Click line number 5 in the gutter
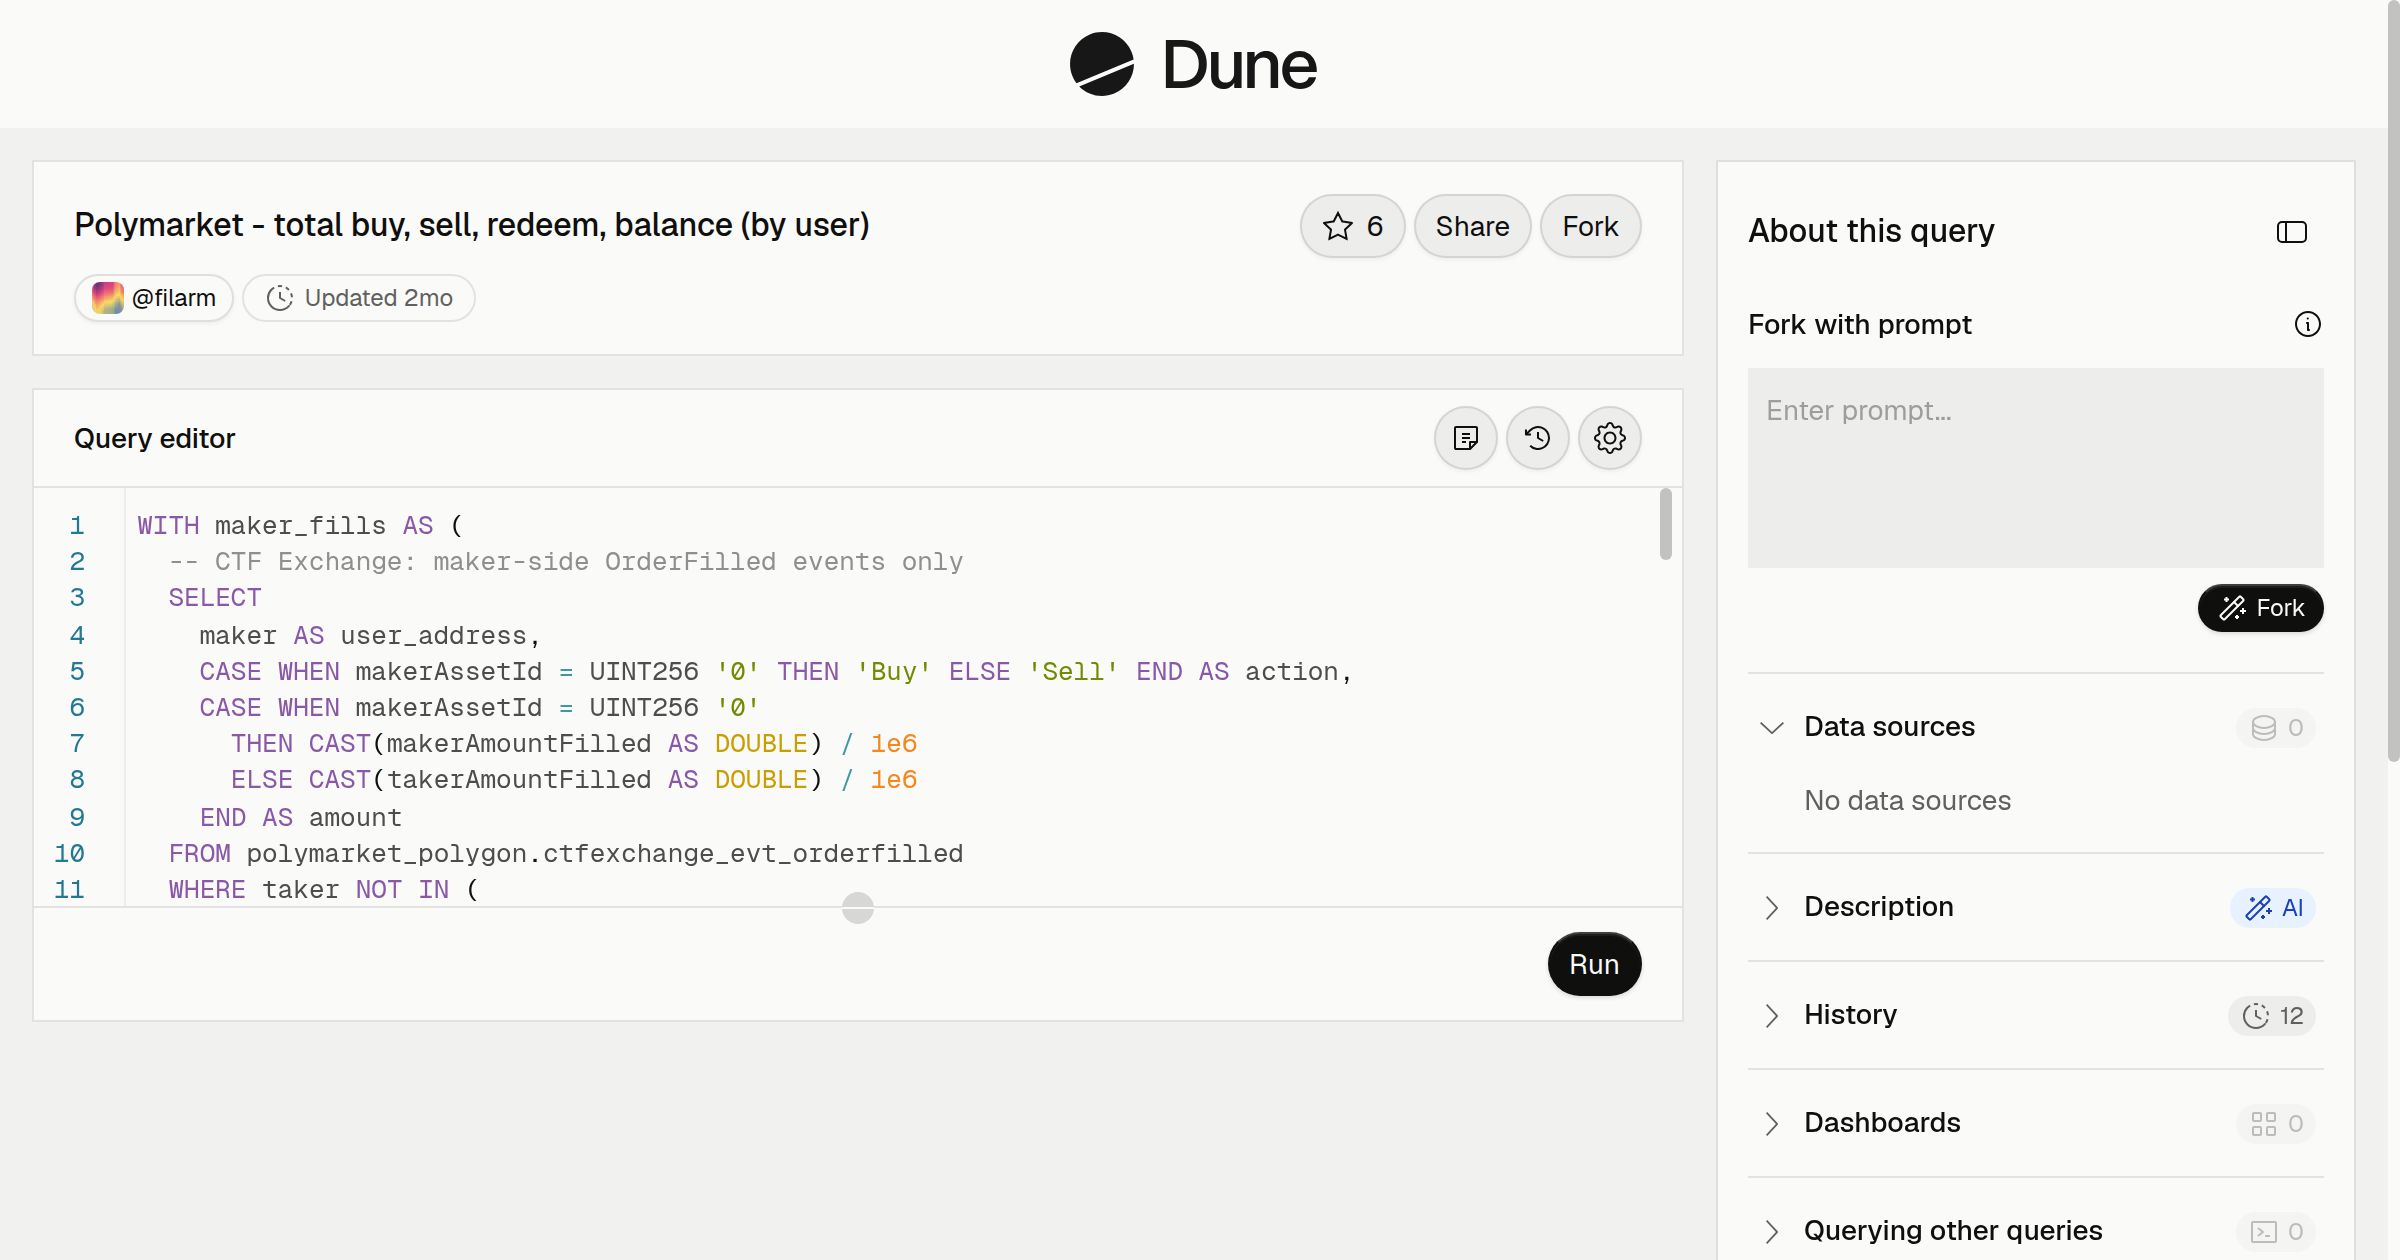Screen dimensions: 2400x1260 click(x=77, y=672)
